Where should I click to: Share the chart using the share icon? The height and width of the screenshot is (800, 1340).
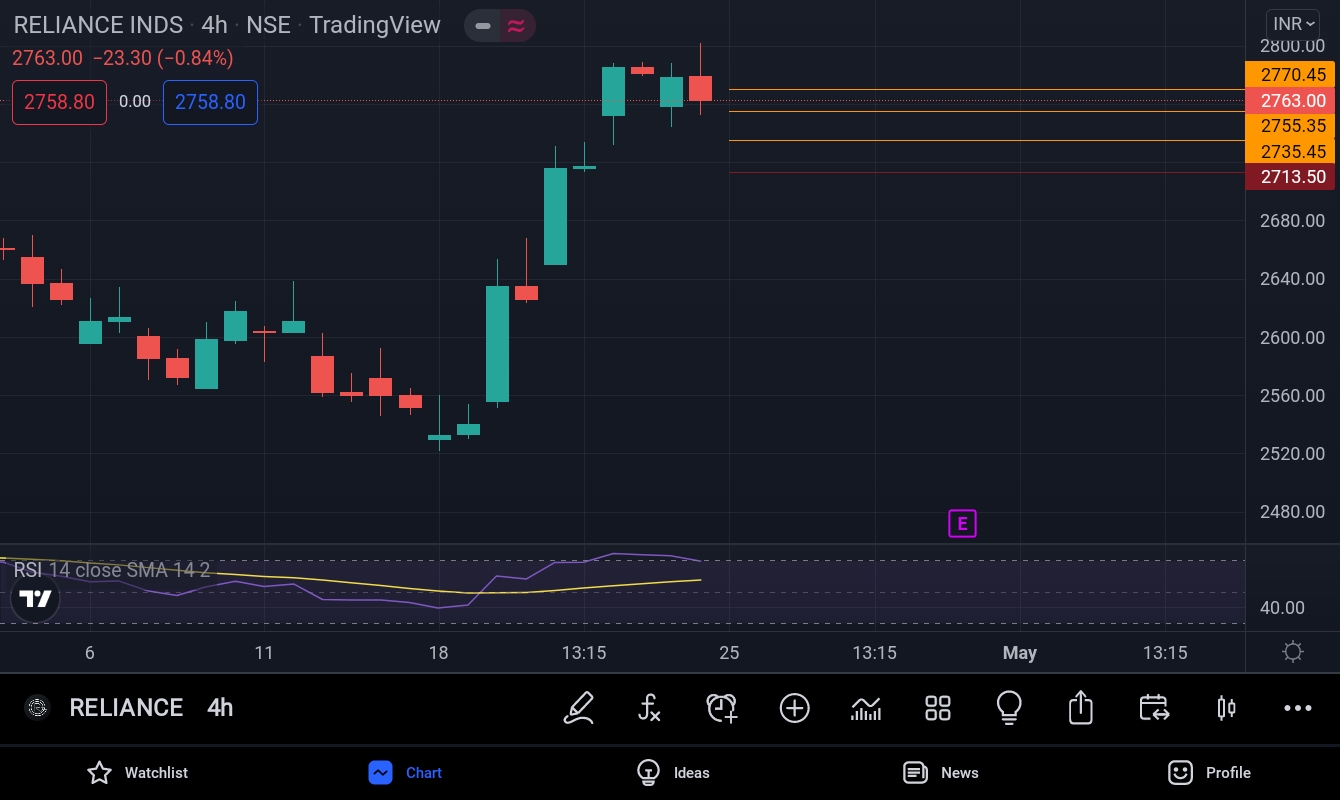tap(1080, 708)
